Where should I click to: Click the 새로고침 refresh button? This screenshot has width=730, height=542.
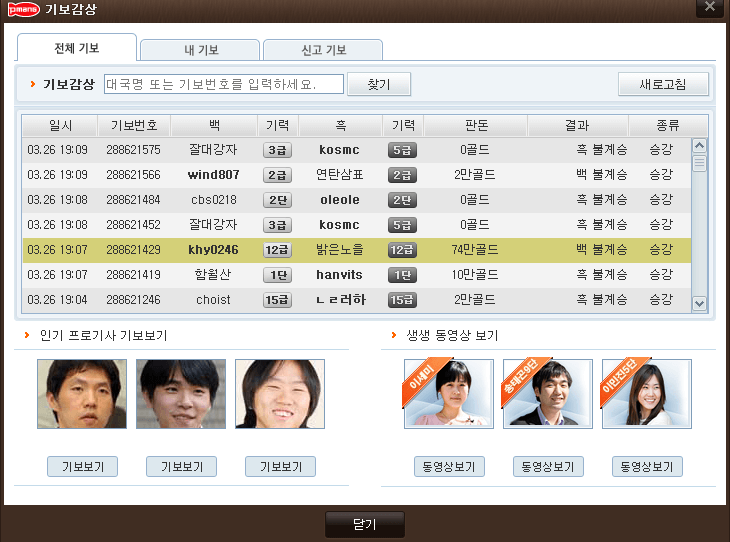(x=663, y=84)
